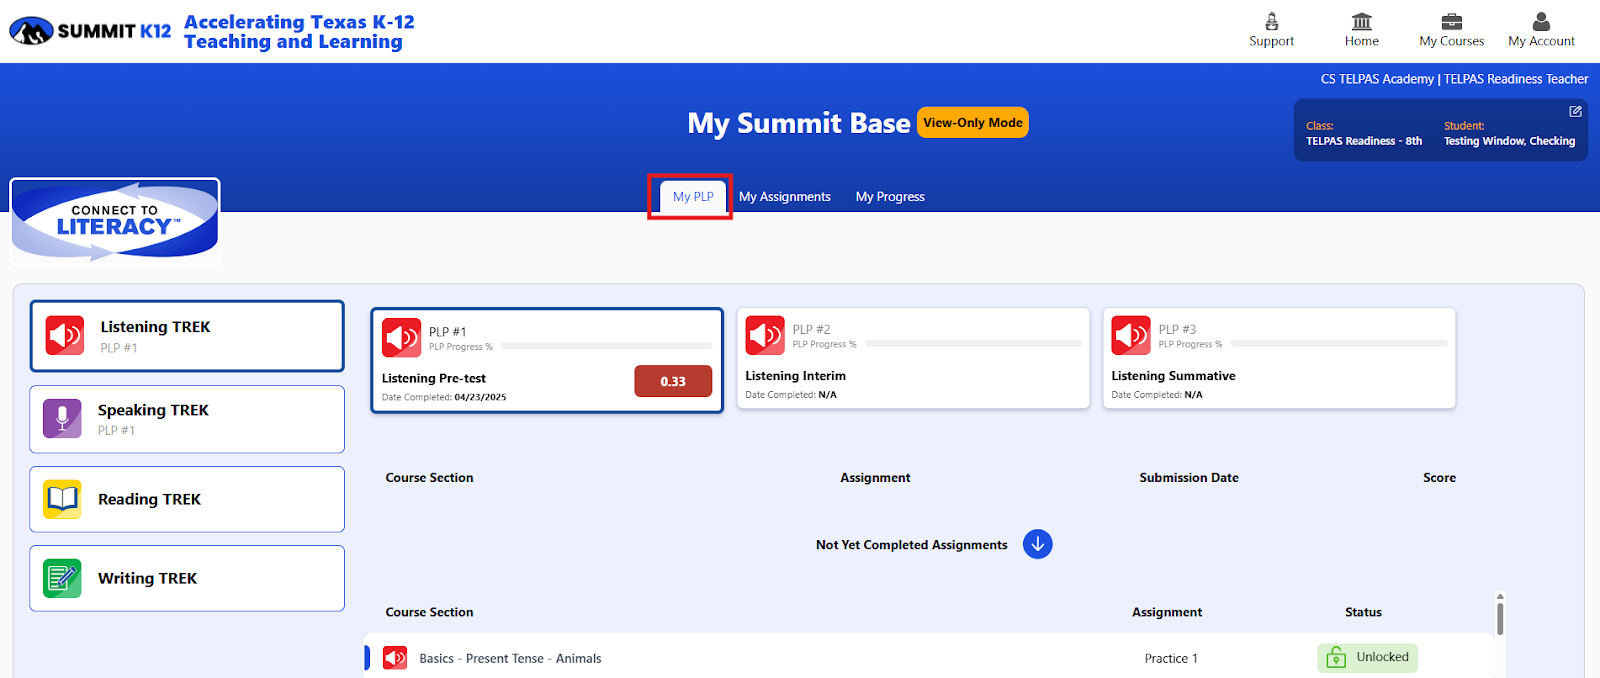Screen dimensions: 1600x678
Task: Click the edit class/student popout icon
Action: (1575, 111)
